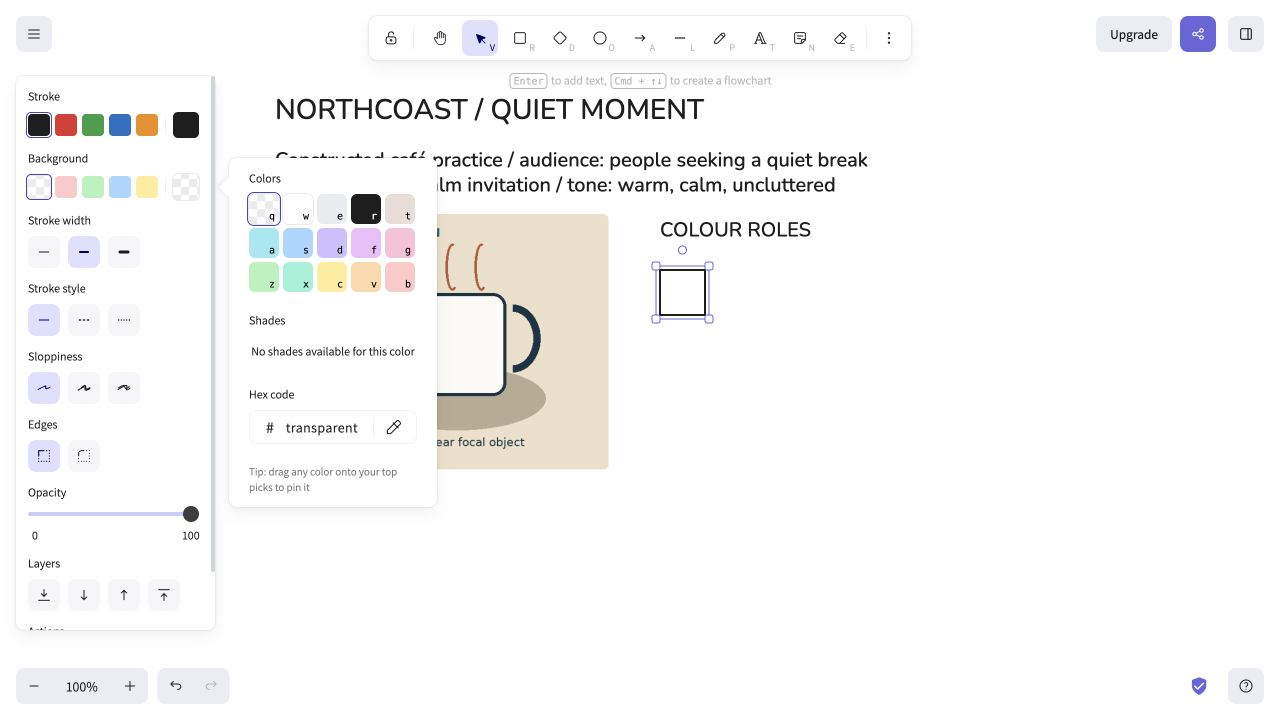Screen dimensions: 1280x720
Task: Choose the yellow color labeled c
Action: [332, 277]
